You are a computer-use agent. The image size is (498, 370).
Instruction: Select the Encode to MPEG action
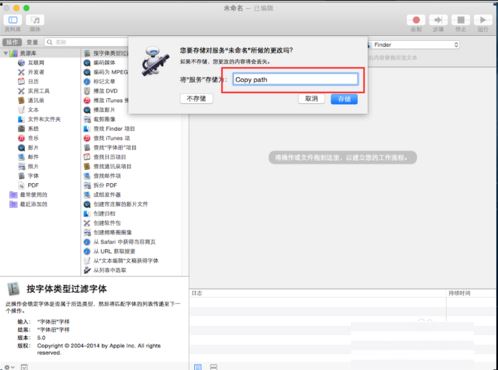(110, 72)
